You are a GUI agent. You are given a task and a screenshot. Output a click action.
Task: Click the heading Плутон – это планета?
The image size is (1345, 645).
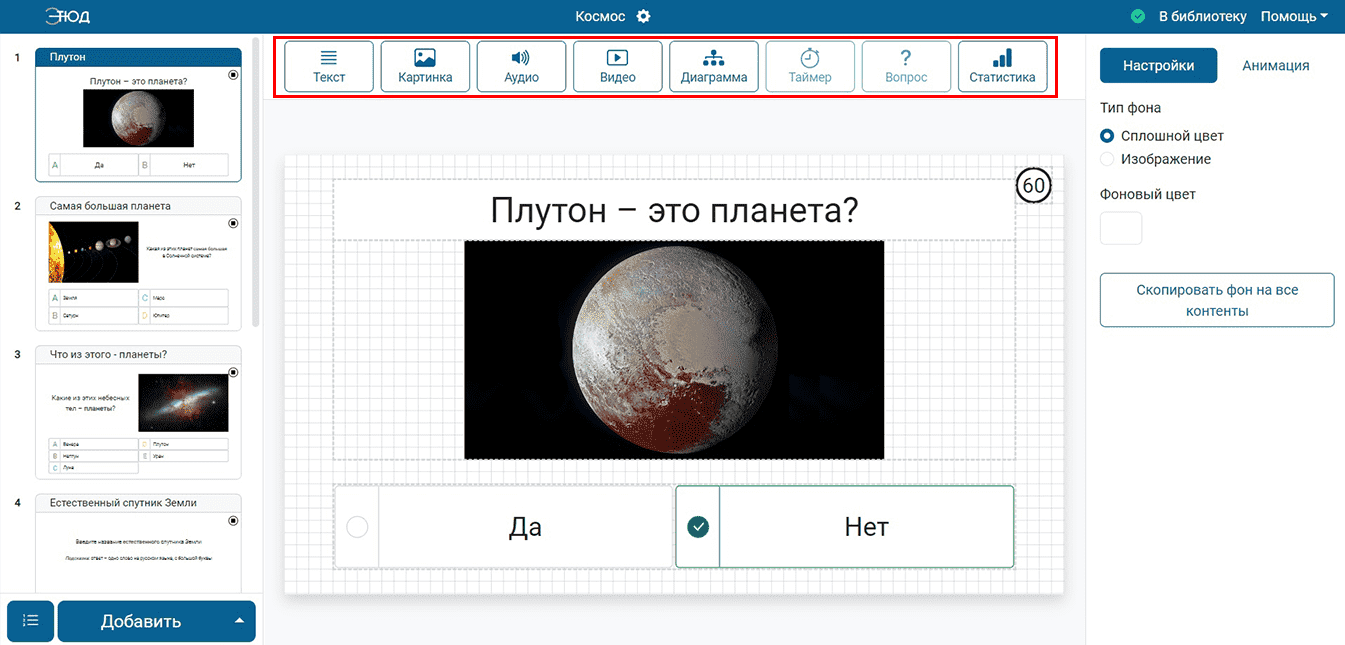[675, 211]
